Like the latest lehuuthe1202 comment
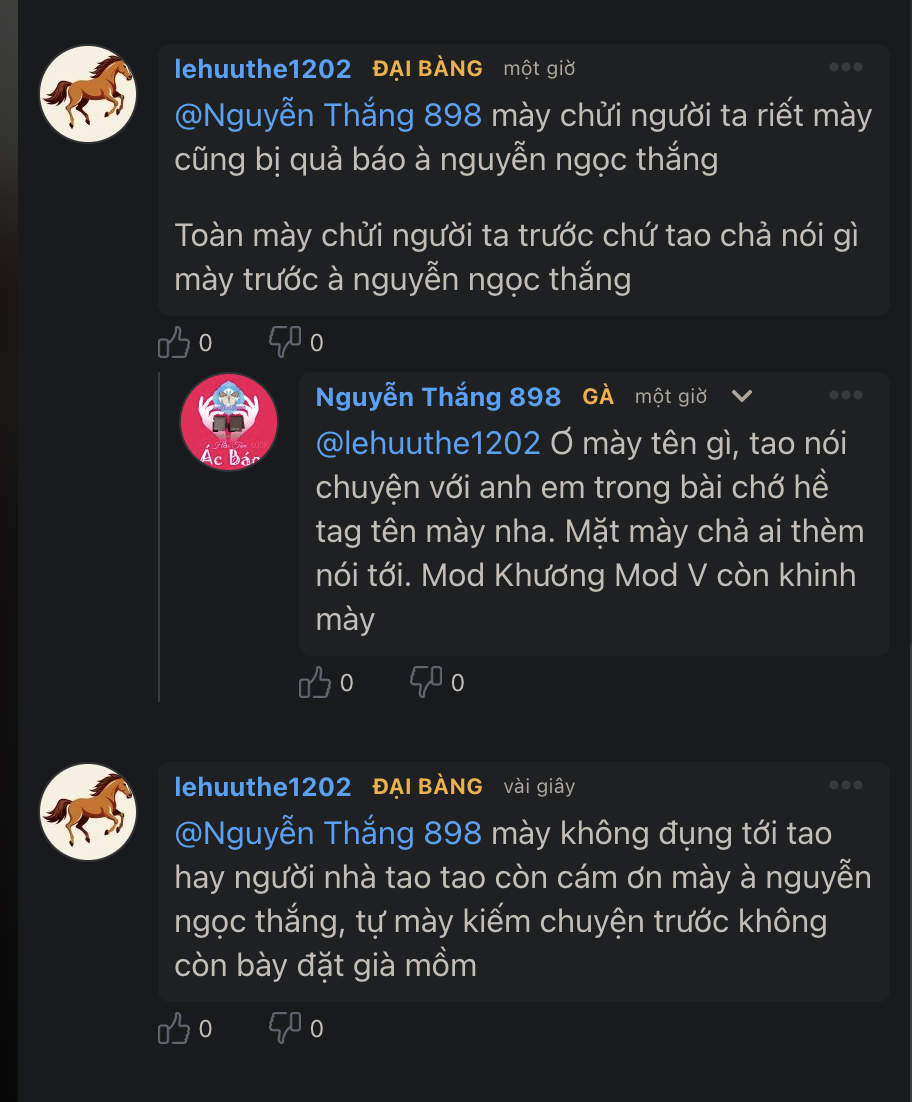Viewport: 912px width, 1102px height. pyautogui.click(x=174, y=1029)
